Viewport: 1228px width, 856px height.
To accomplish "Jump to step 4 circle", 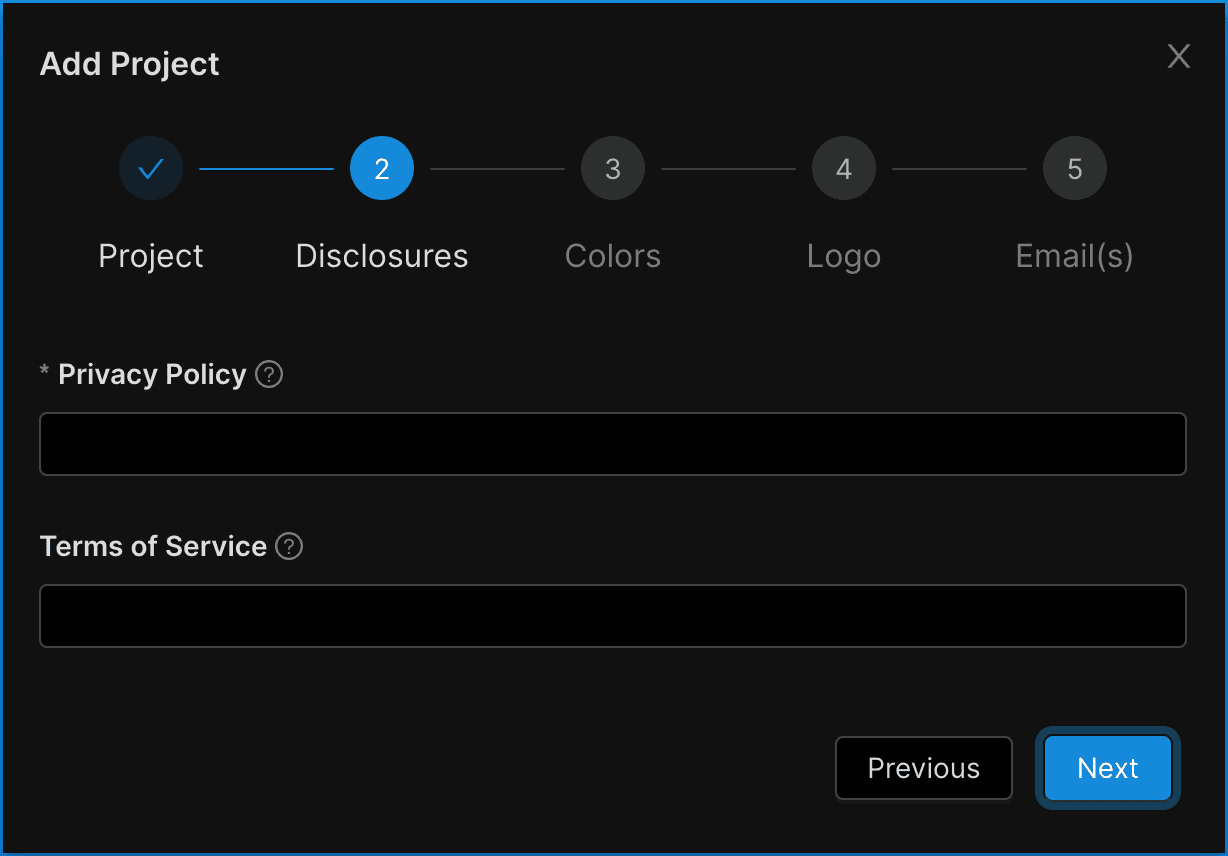I will 844,169.
